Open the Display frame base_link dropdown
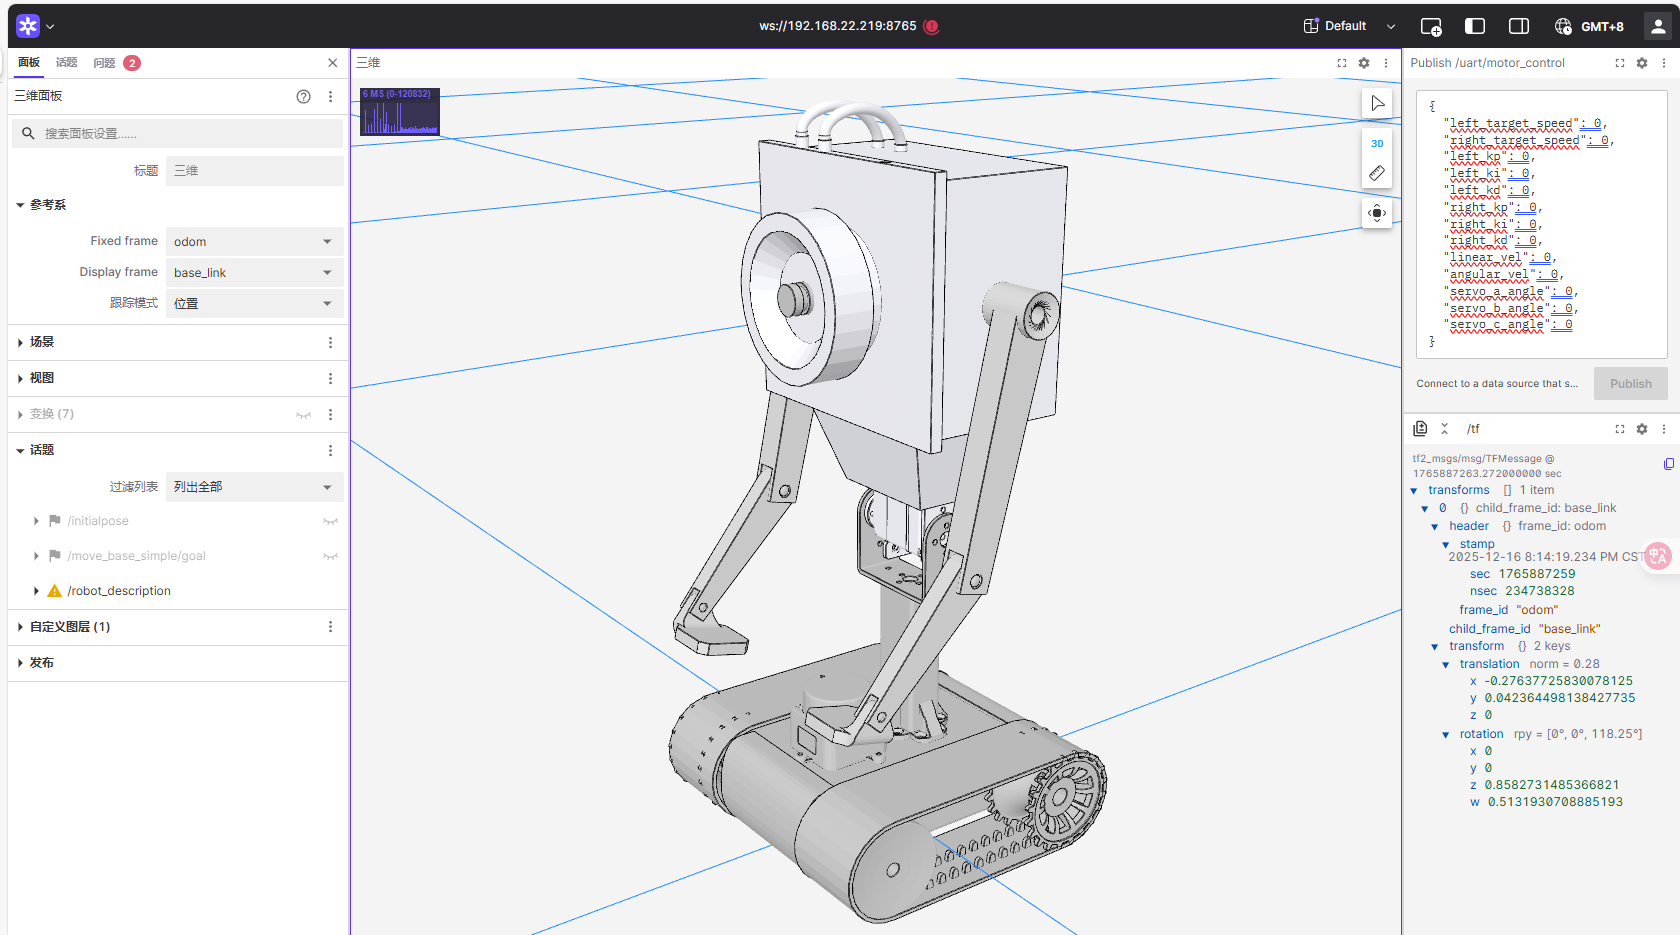 (x=255, y=273)
